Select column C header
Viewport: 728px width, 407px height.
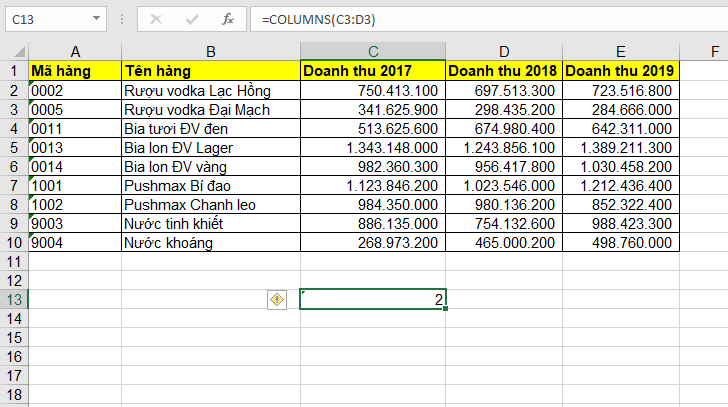372,51
